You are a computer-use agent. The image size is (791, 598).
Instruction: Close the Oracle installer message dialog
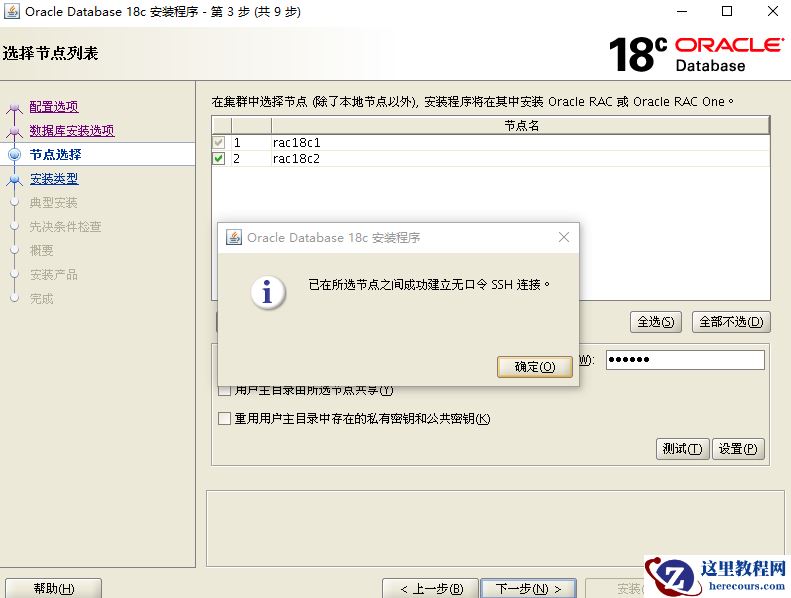click(564, 237)
